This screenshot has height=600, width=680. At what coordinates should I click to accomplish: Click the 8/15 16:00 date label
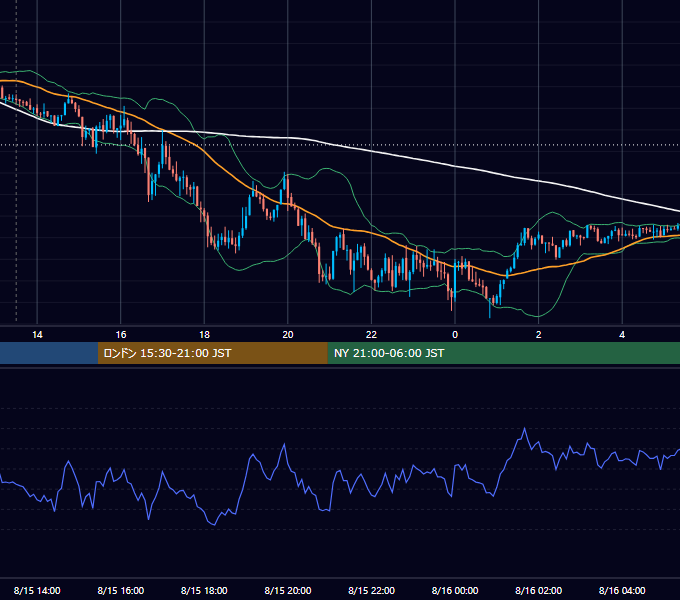pyautogui.click(x=121, y=590)
